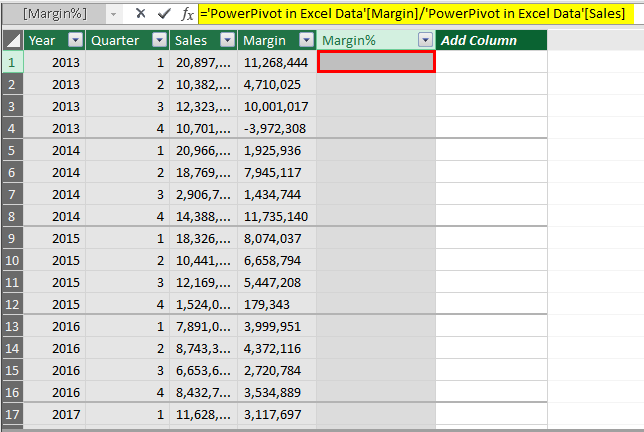
Task: Expand the Margin column filter dropdown
Action: pos(305,40)
